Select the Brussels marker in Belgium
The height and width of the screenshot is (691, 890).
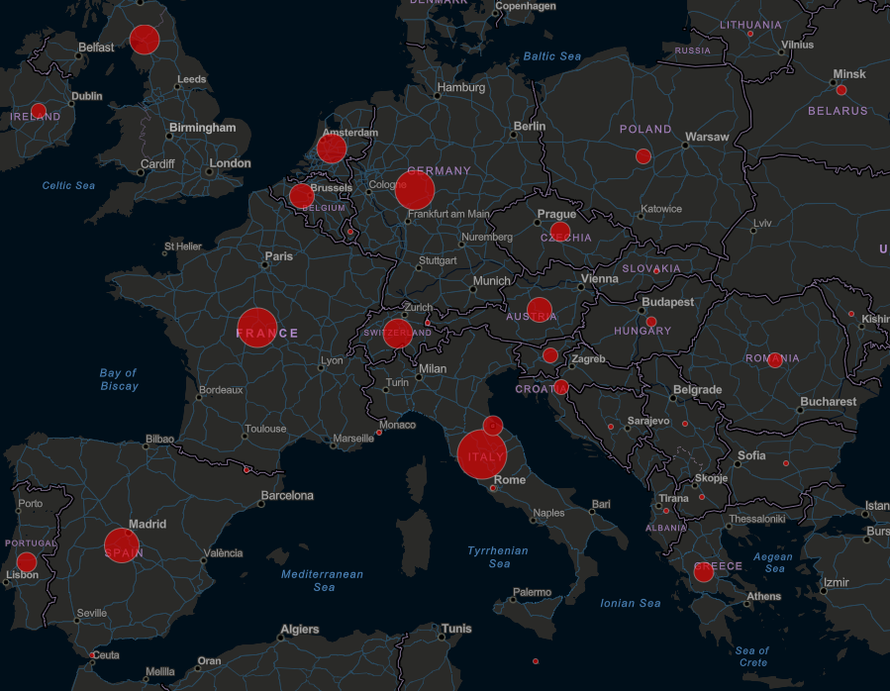[x=303, y=193]
